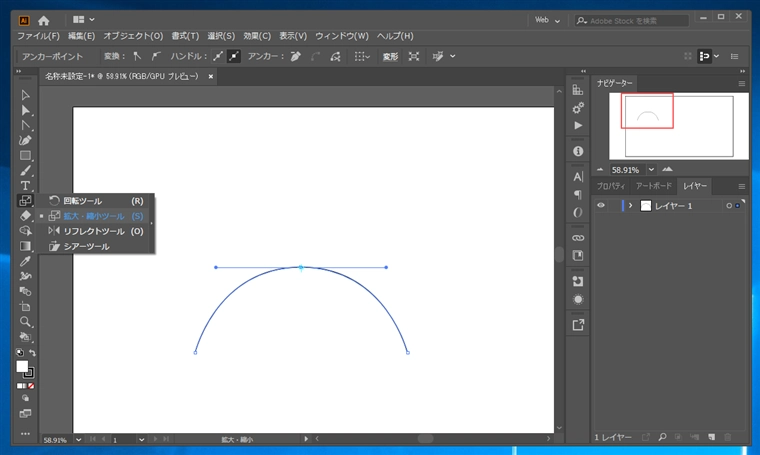This screenshot has width=760, height=455.
Task: Click Navigator preview red view box
Action: pos(647,110)
